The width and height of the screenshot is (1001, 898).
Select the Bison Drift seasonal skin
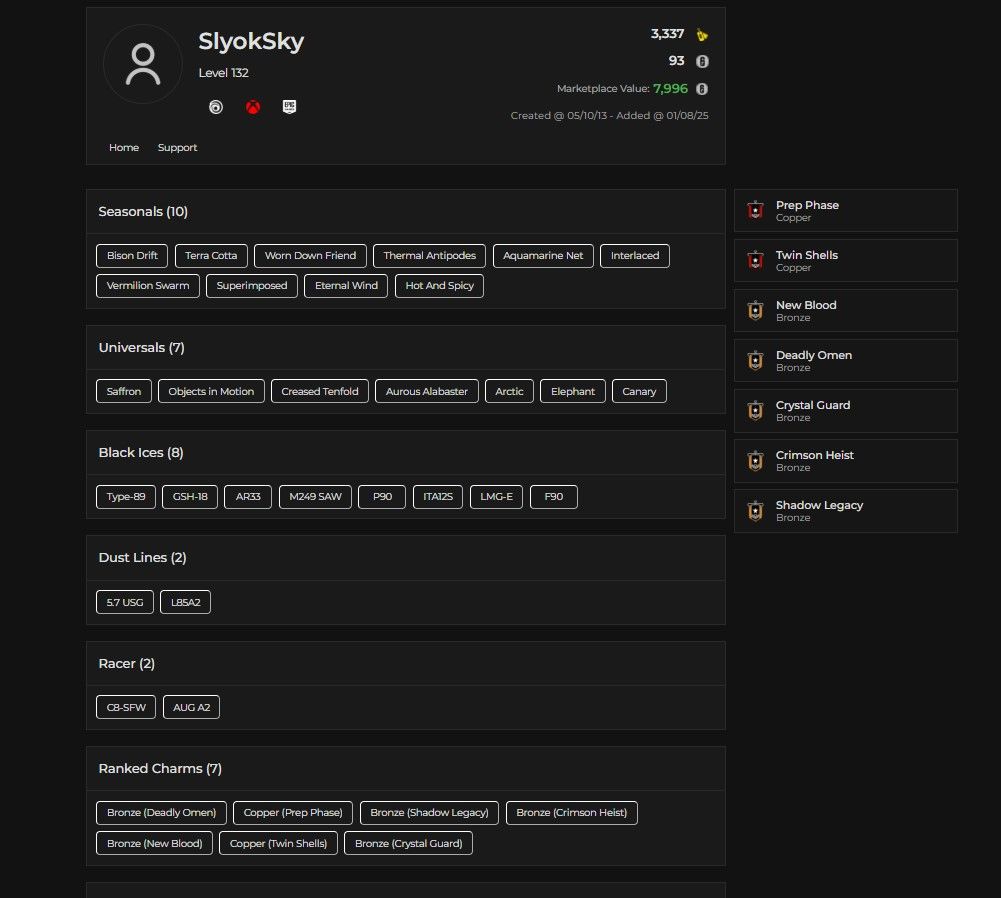coord(132,255)
